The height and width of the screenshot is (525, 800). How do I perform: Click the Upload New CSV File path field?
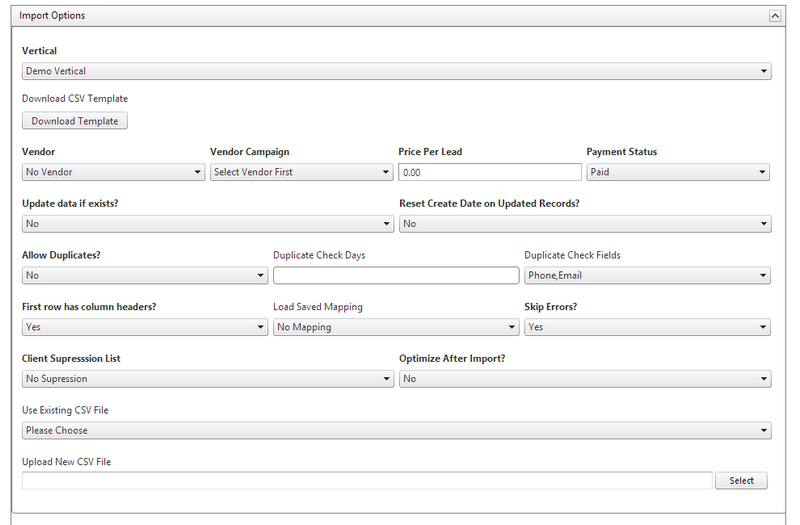[367, 481]
